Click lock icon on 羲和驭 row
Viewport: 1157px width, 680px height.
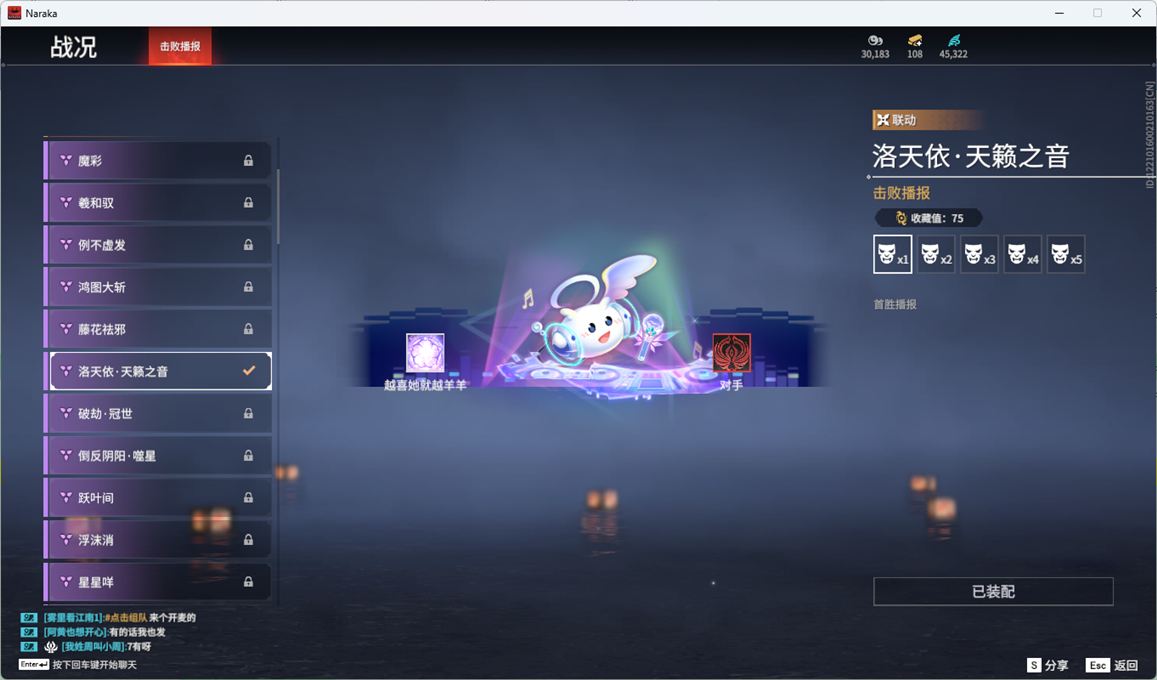click(249, 202)
